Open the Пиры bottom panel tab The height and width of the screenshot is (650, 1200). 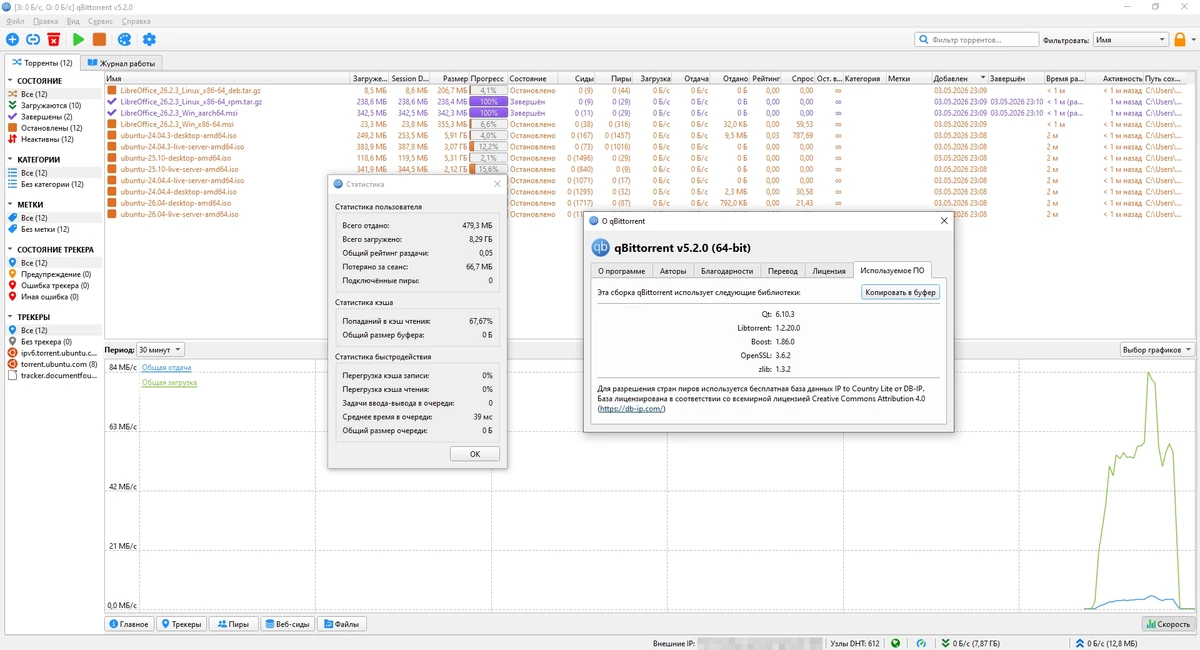pyautogui.click(x=232, y=624)
